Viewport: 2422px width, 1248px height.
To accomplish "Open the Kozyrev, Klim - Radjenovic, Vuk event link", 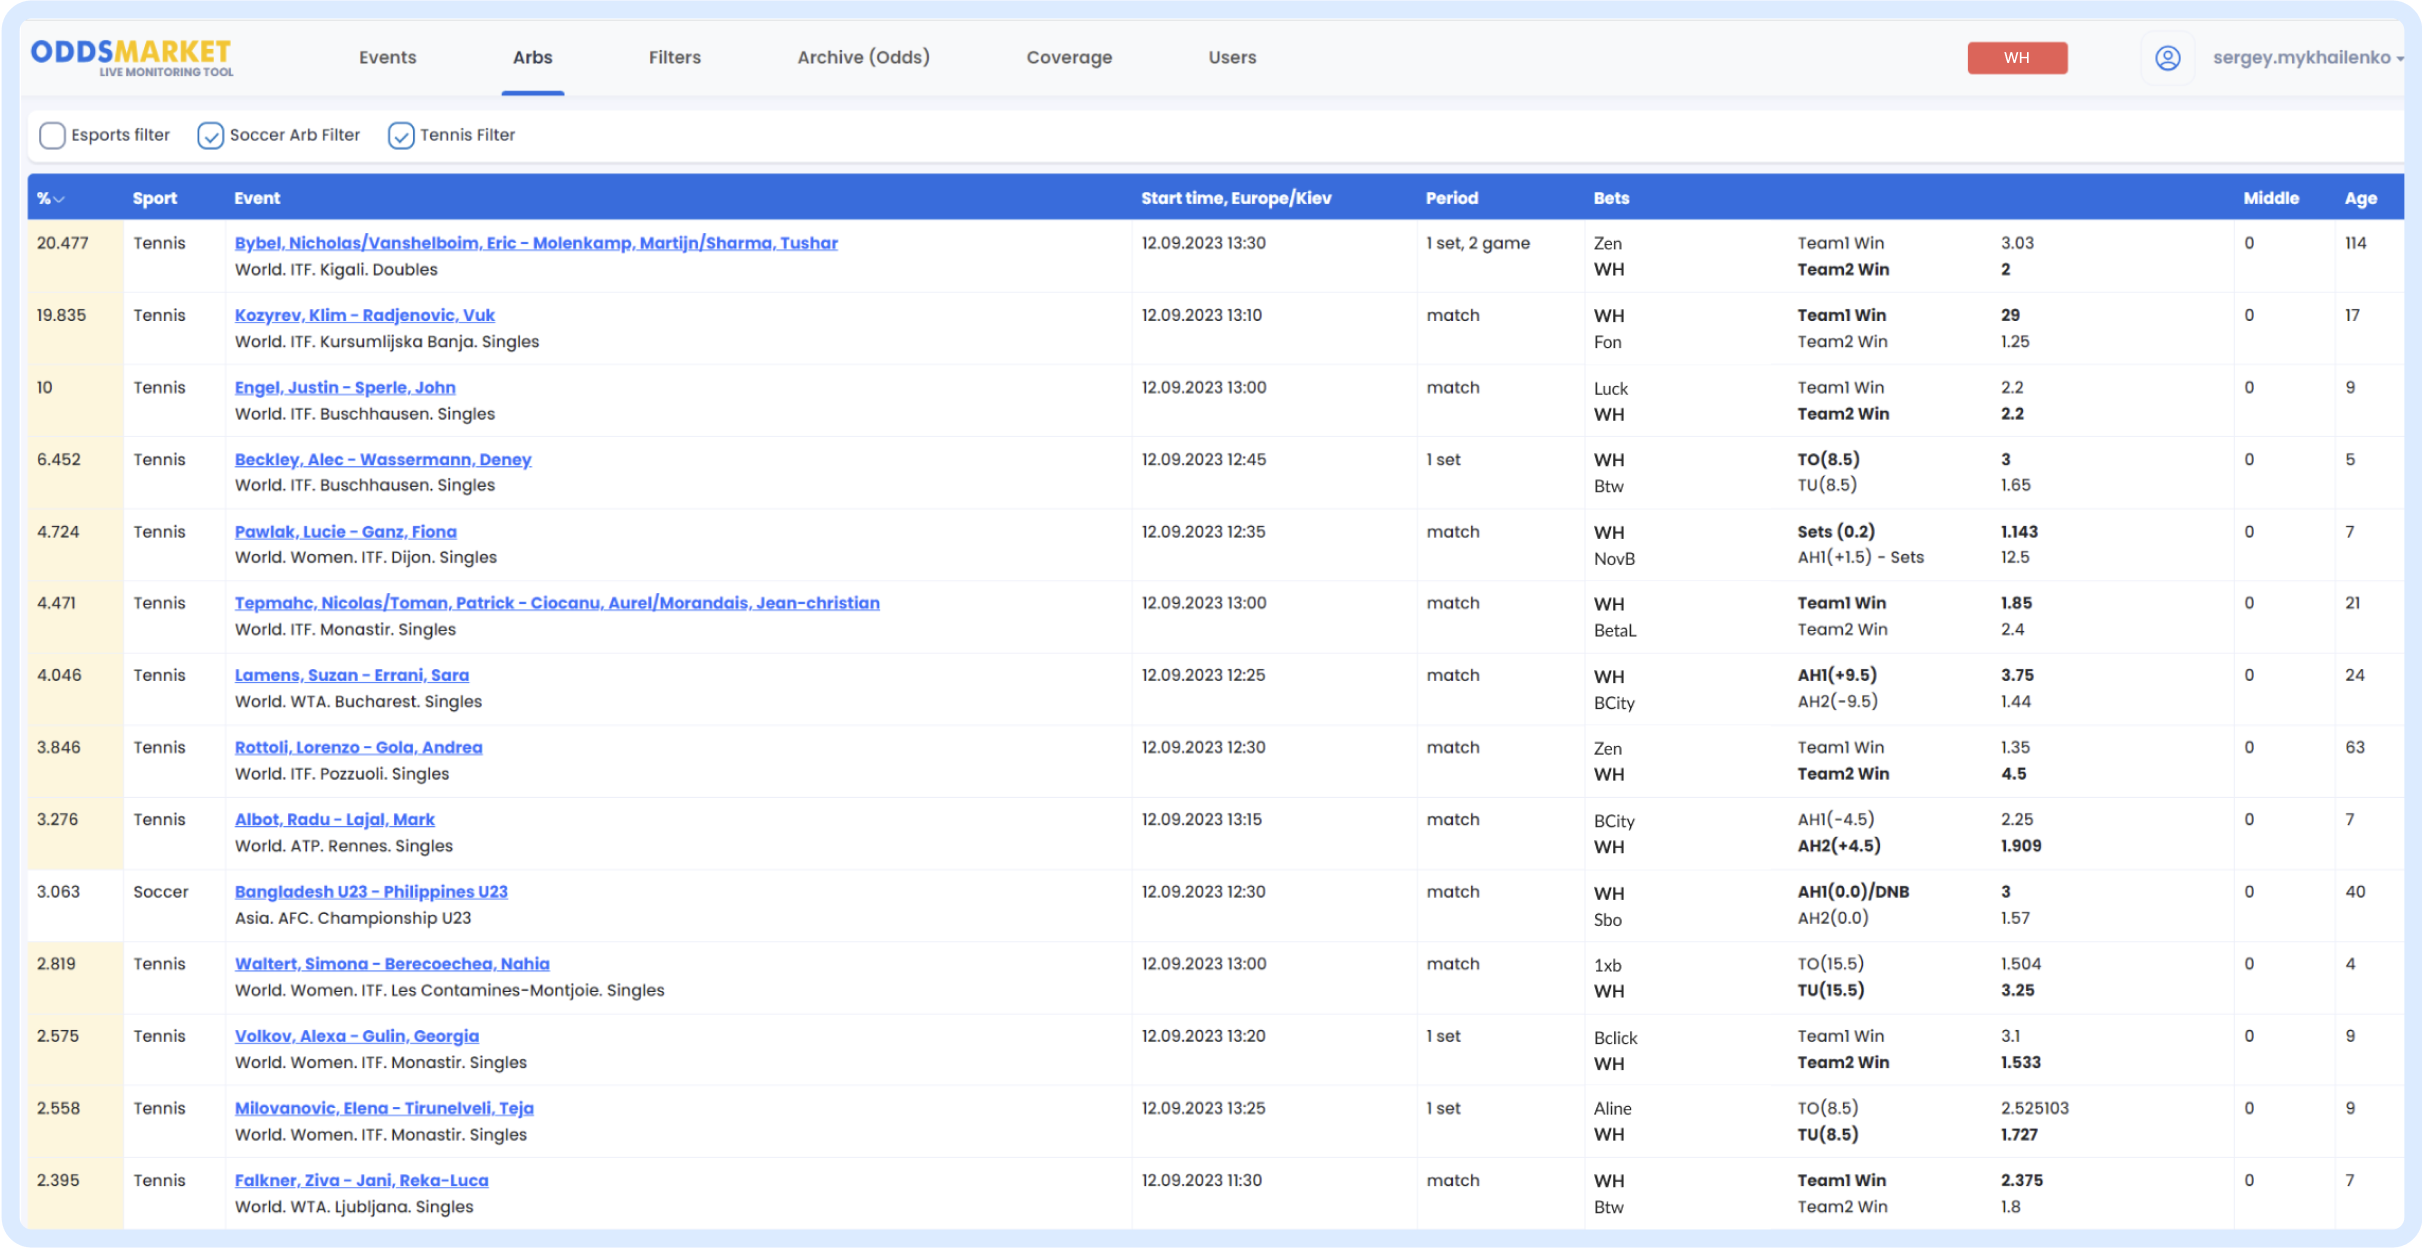I will tap(364, 315).
